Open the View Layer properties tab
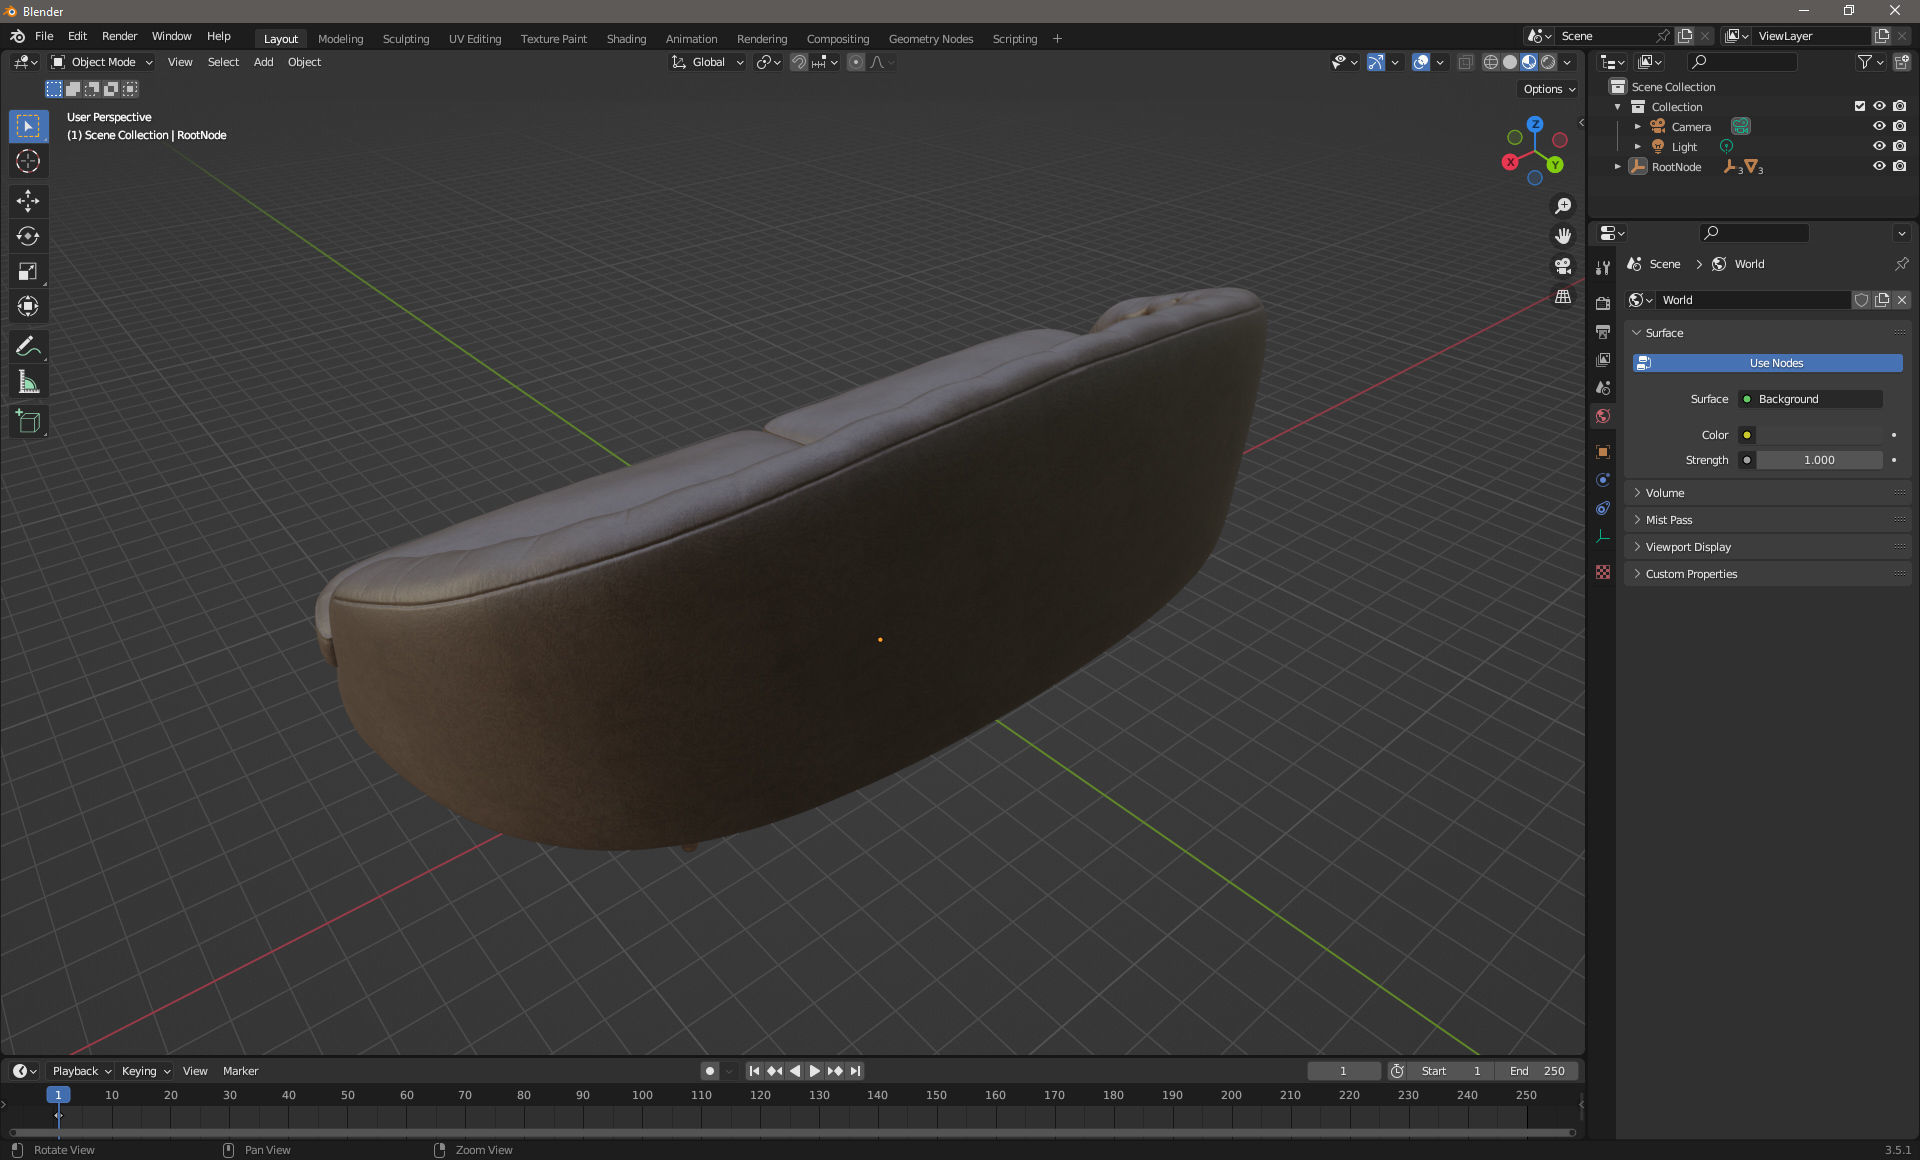The width and height of the screenshot is (1920, 1160). (1603, 359)
